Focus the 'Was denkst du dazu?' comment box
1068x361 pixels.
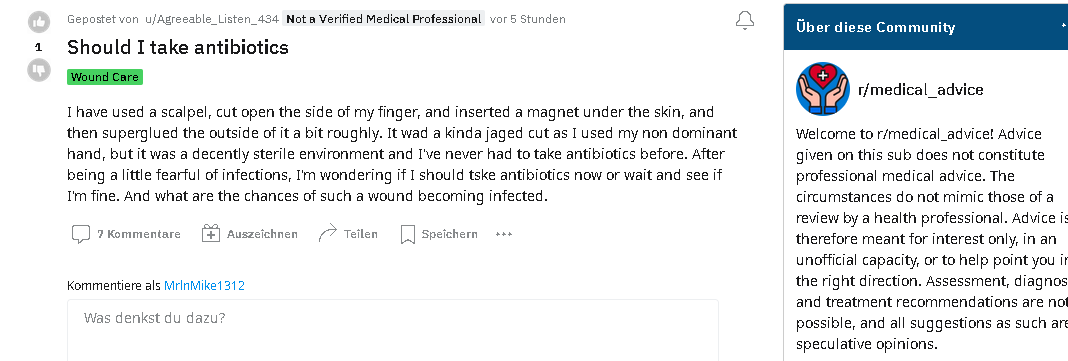[x=392, y=330]
